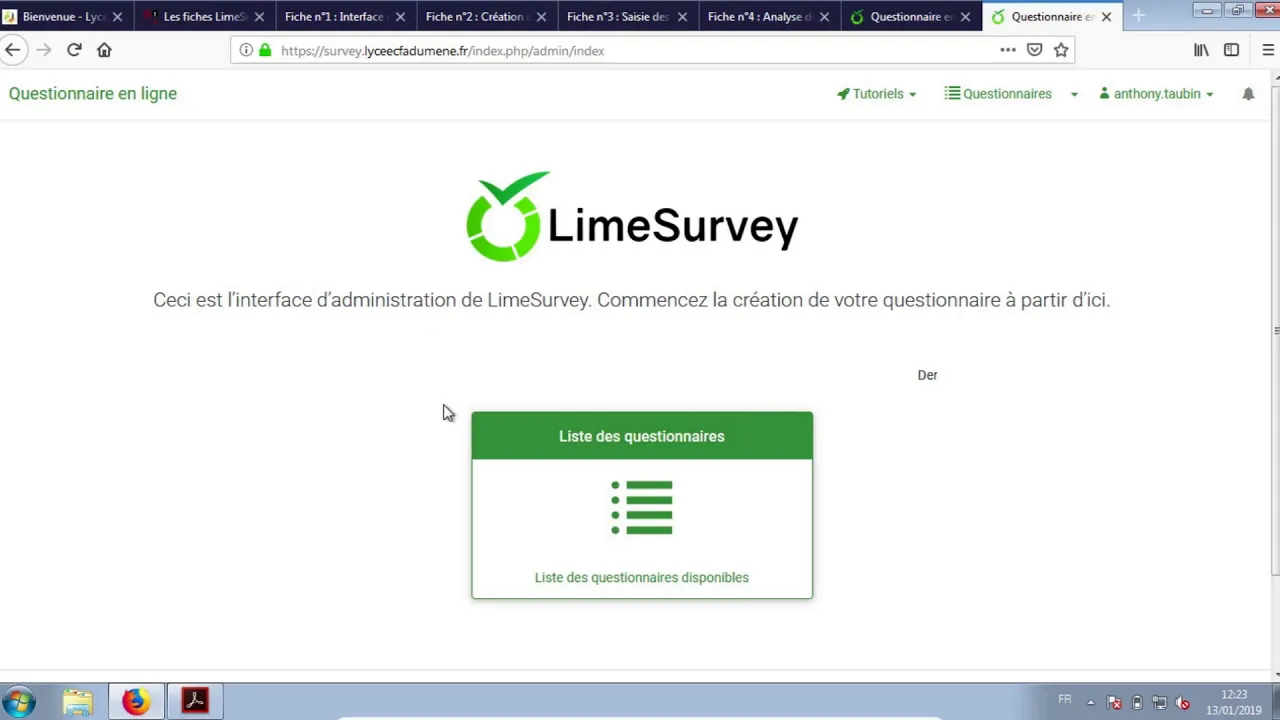Go back with the browser back arrow
Viewport: 1280px width, 720px height.
coord(13,50)
